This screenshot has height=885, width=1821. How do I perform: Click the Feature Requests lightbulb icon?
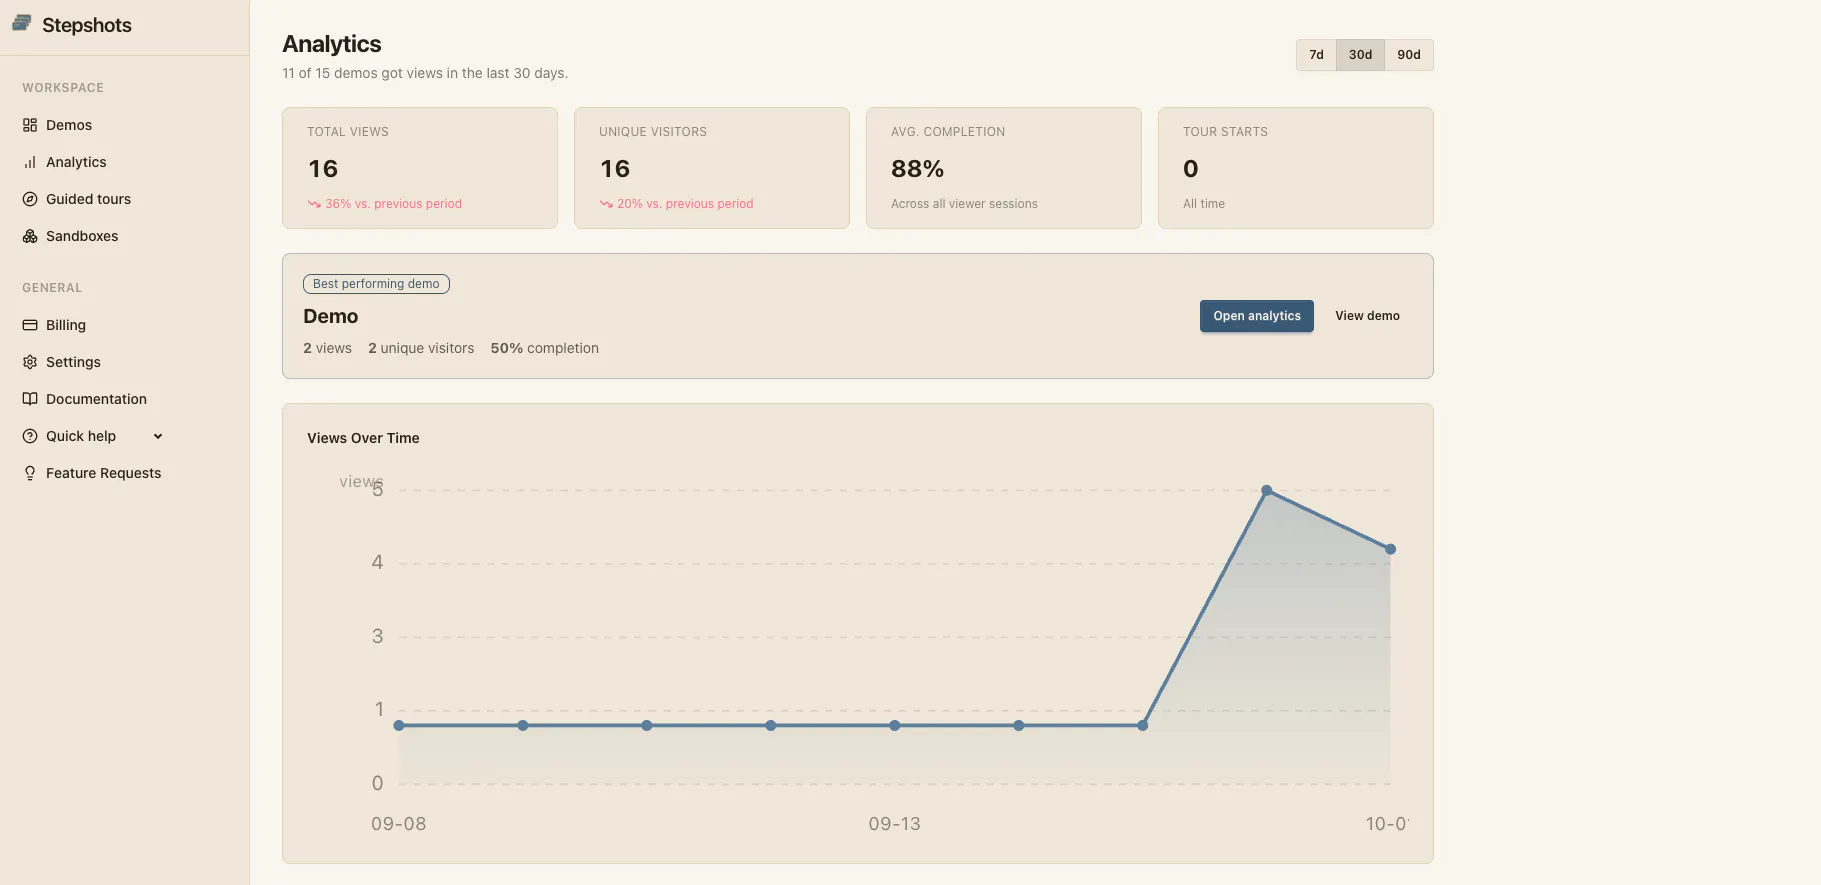pyautogui.click(x=30, y=473)
